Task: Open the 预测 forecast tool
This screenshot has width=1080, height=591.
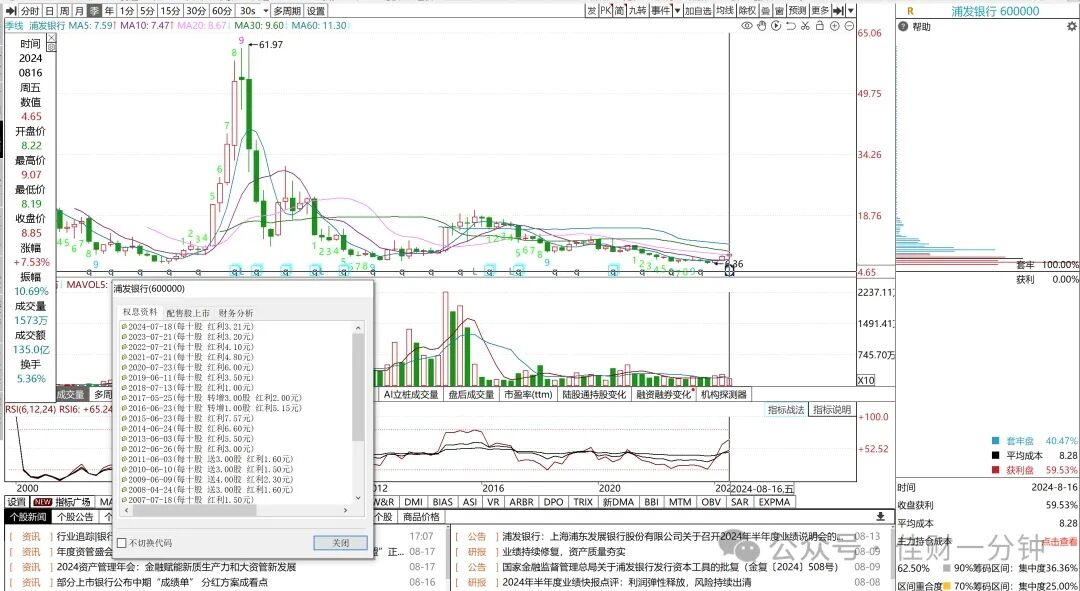Action: coord(797,11)
